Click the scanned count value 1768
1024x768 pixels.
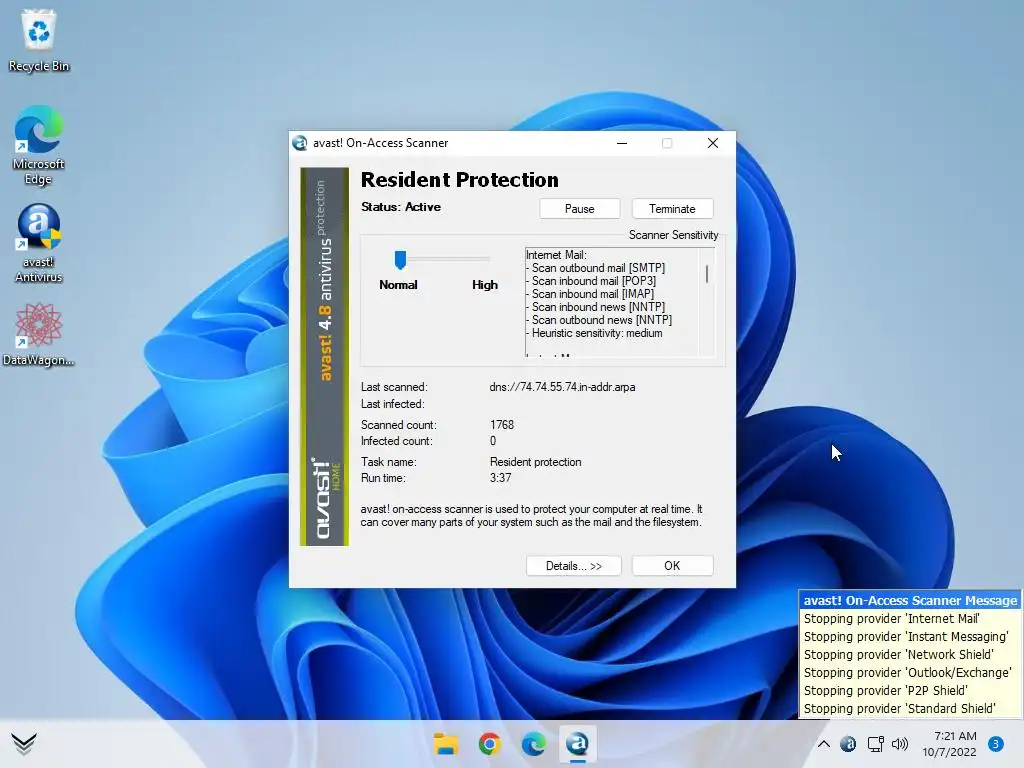click(x=502, y=424)
